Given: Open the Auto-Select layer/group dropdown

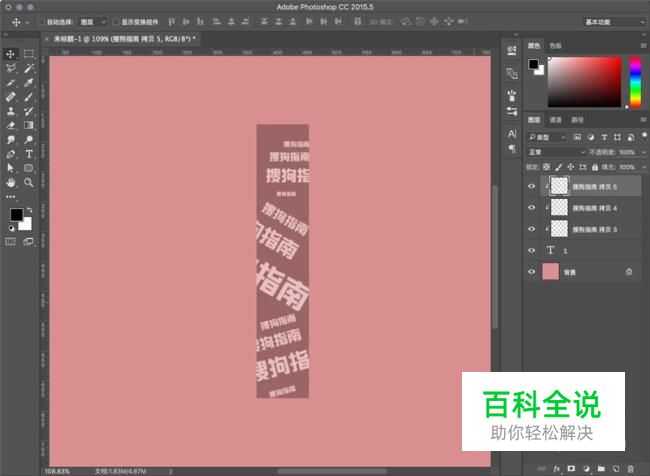Looking at the screenshot, I should 92,22.
